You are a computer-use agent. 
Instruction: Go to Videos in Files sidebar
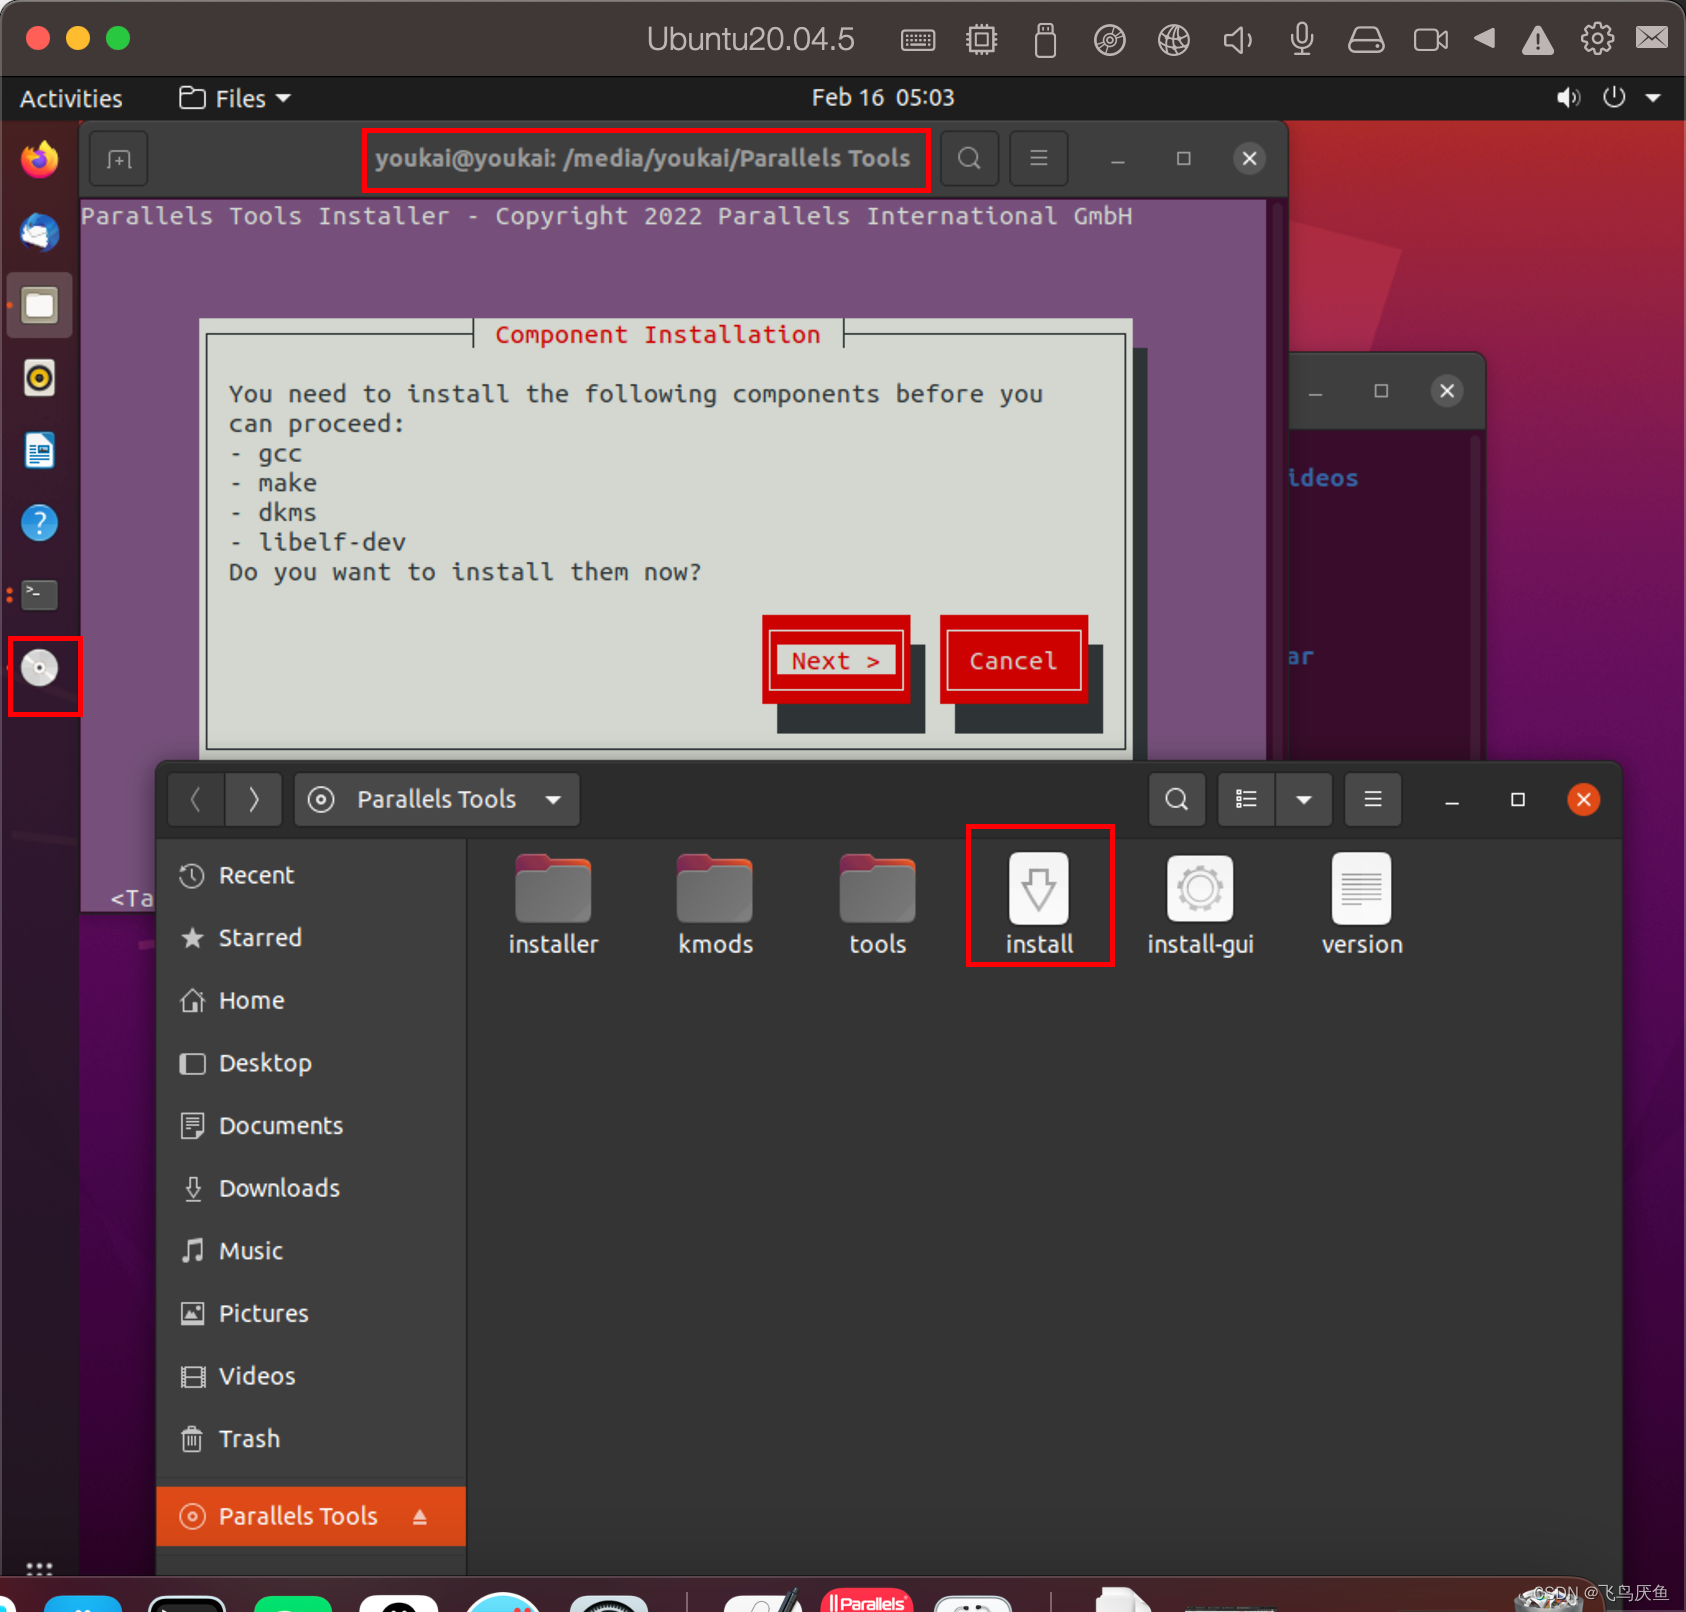312,1377
